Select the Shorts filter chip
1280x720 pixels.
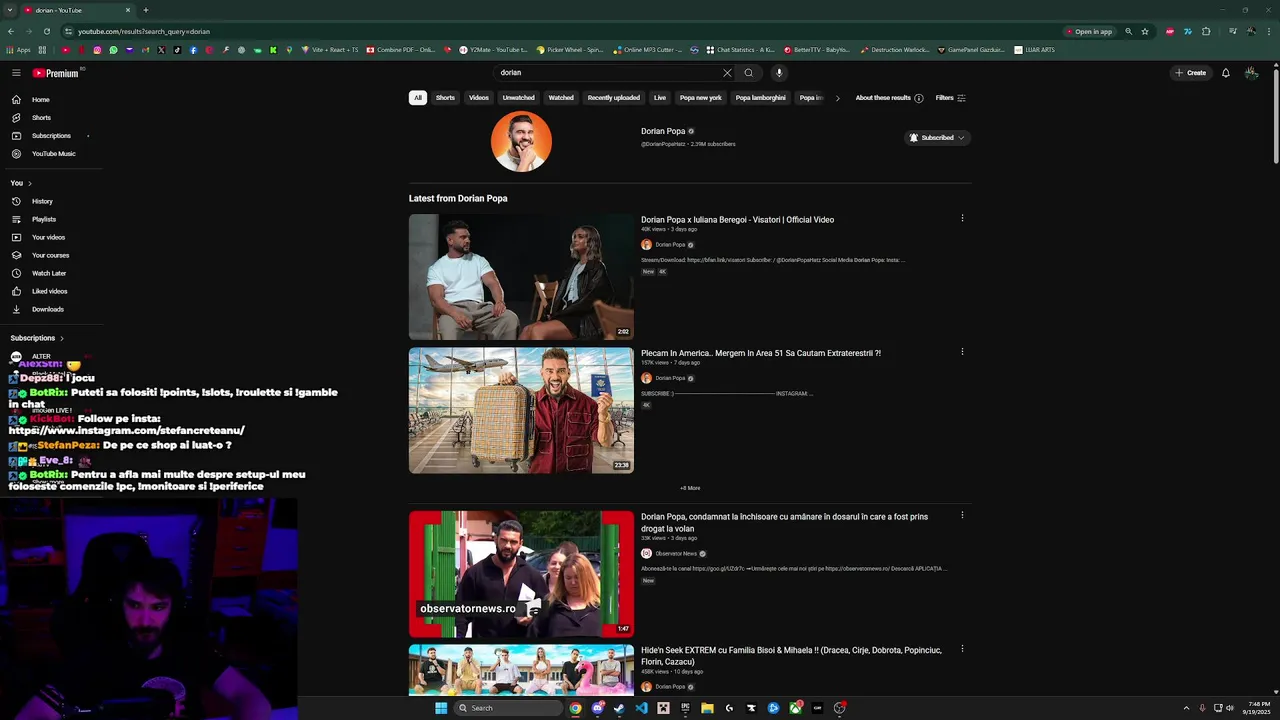(445, 98)
